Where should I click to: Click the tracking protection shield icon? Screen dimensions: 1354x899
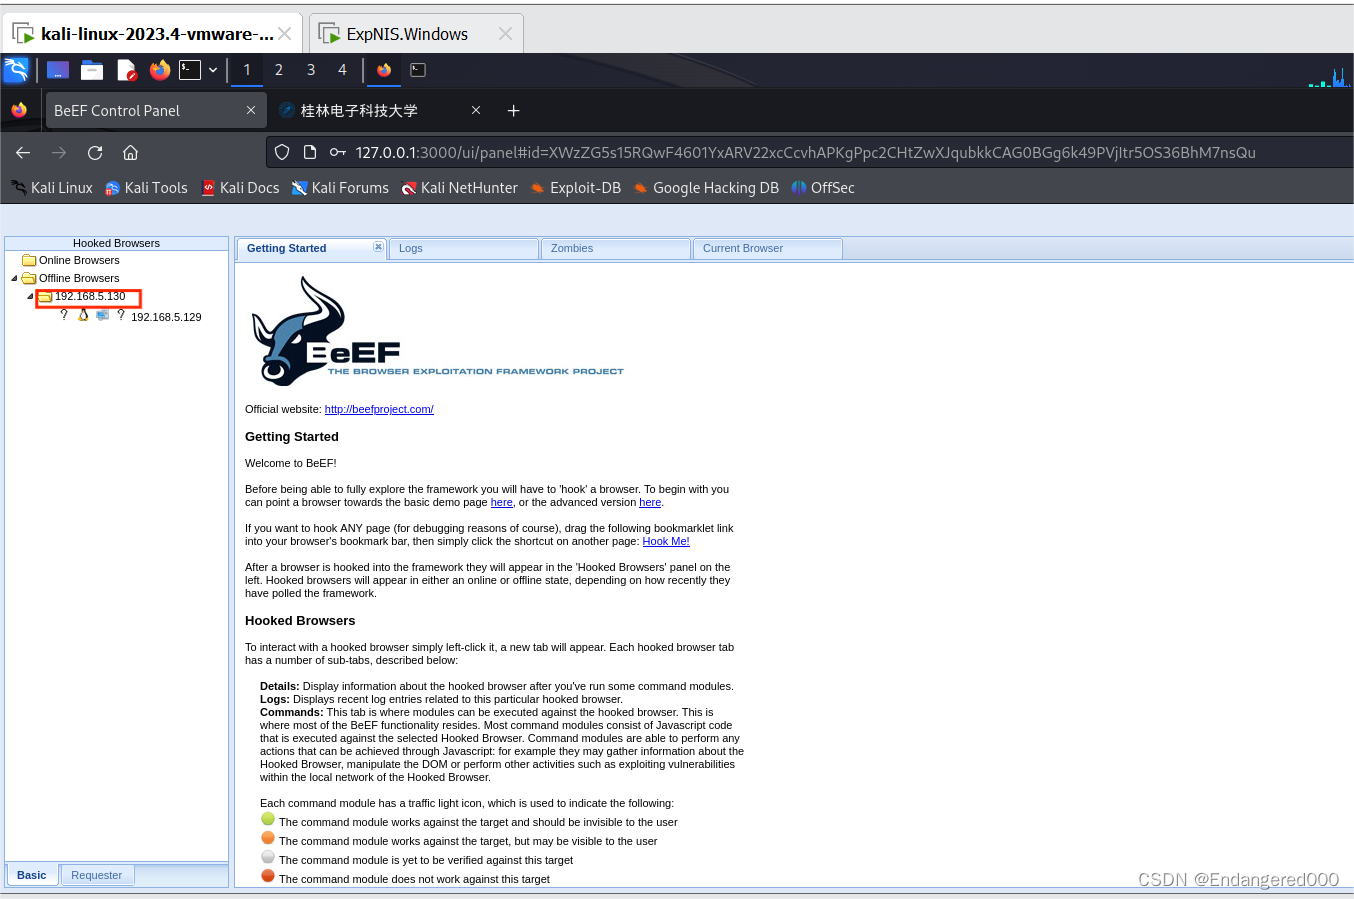(282, 152)
